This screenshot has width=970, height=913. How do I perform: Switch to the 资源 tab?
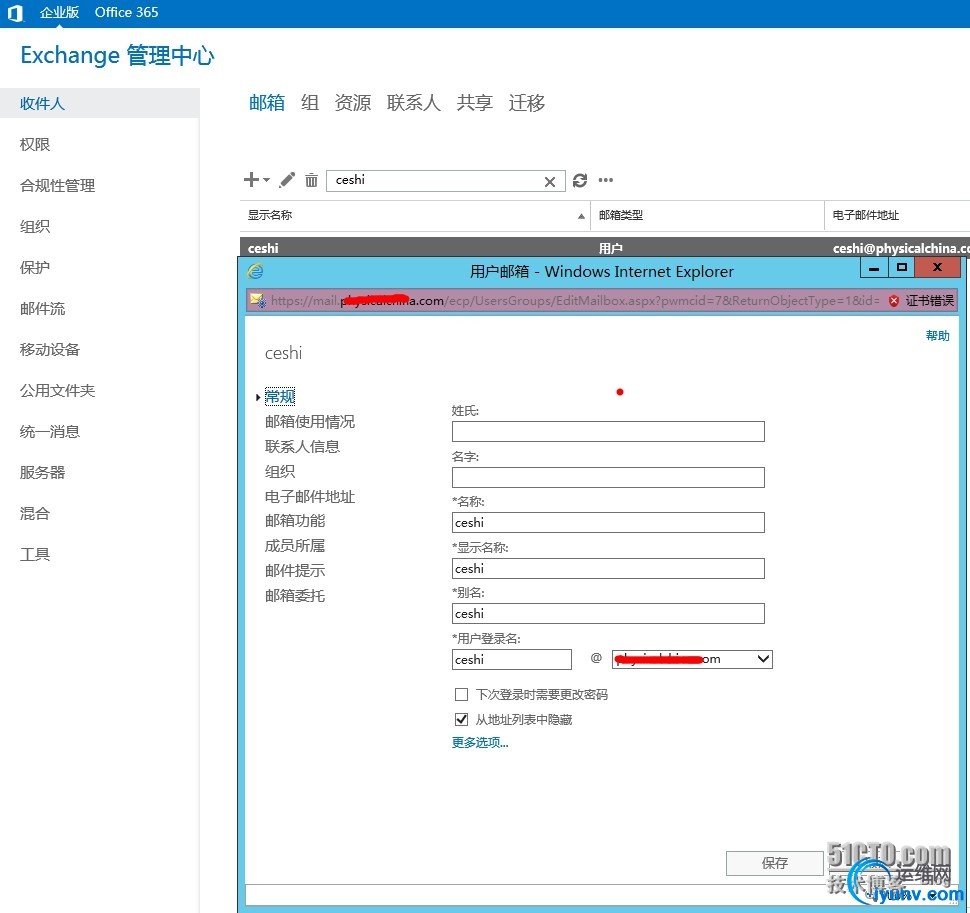pos(353,103)
